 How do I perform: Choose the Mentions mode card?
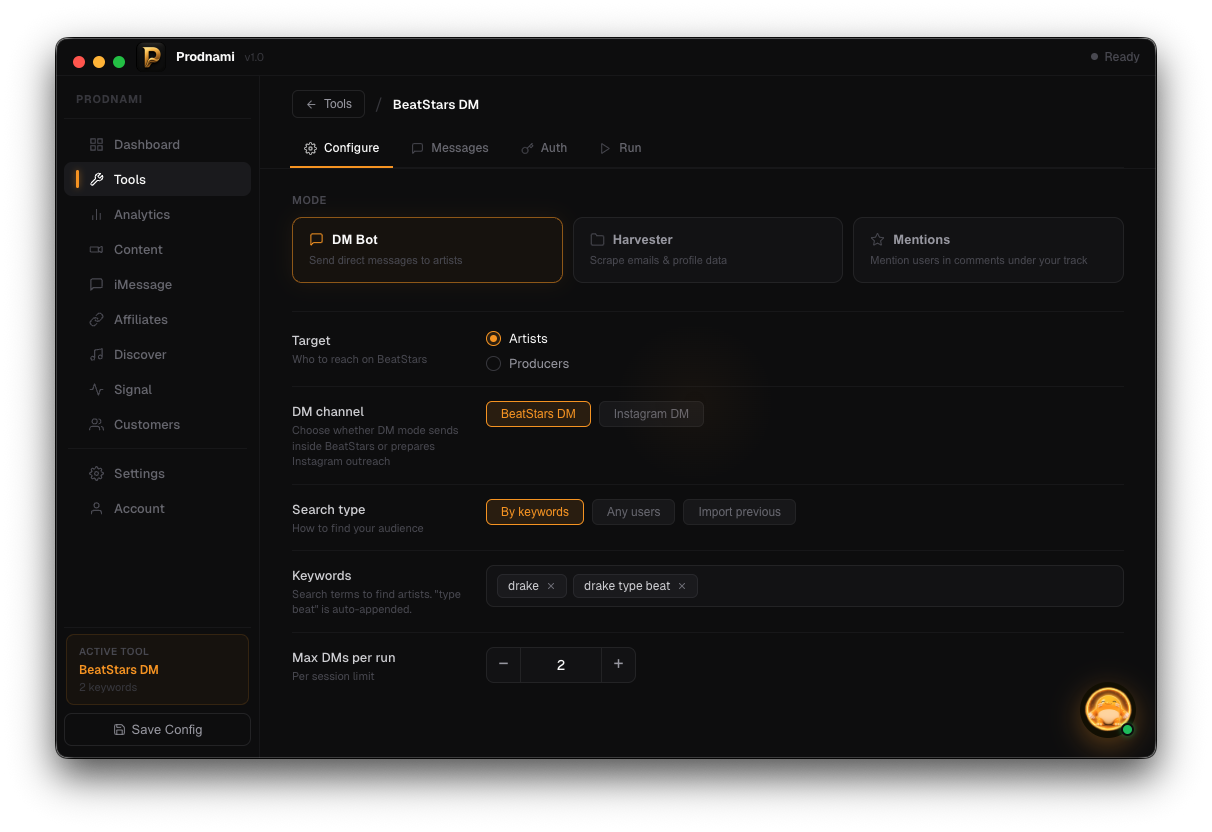[x=988, y=250]
